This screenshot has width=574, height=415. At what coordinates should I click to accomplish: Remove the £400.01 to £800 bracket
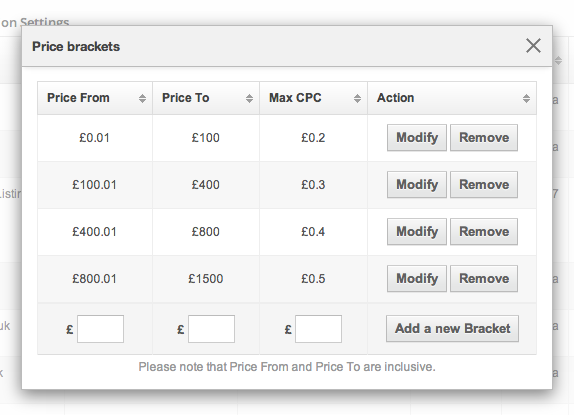484,232
